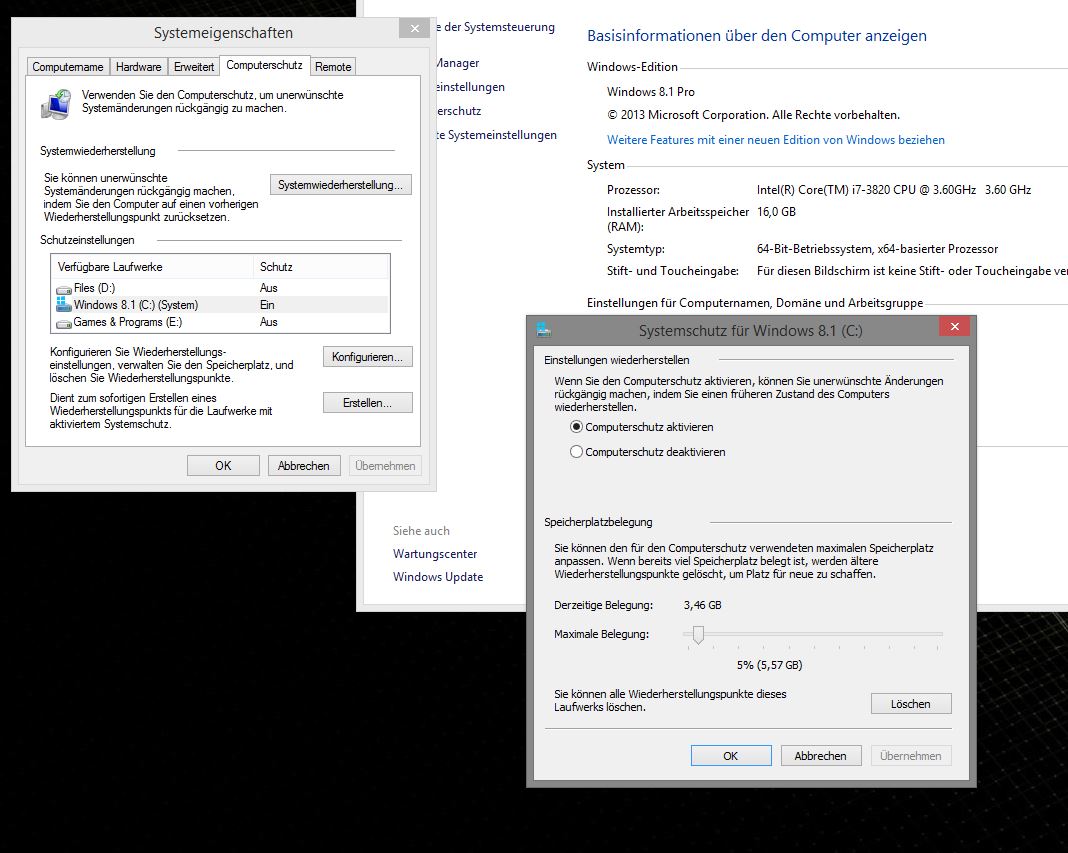The height and width of the screenshot is (853, 1068).
Task: Click the '16,0 GB' RAM value
Action: [776, 211]
